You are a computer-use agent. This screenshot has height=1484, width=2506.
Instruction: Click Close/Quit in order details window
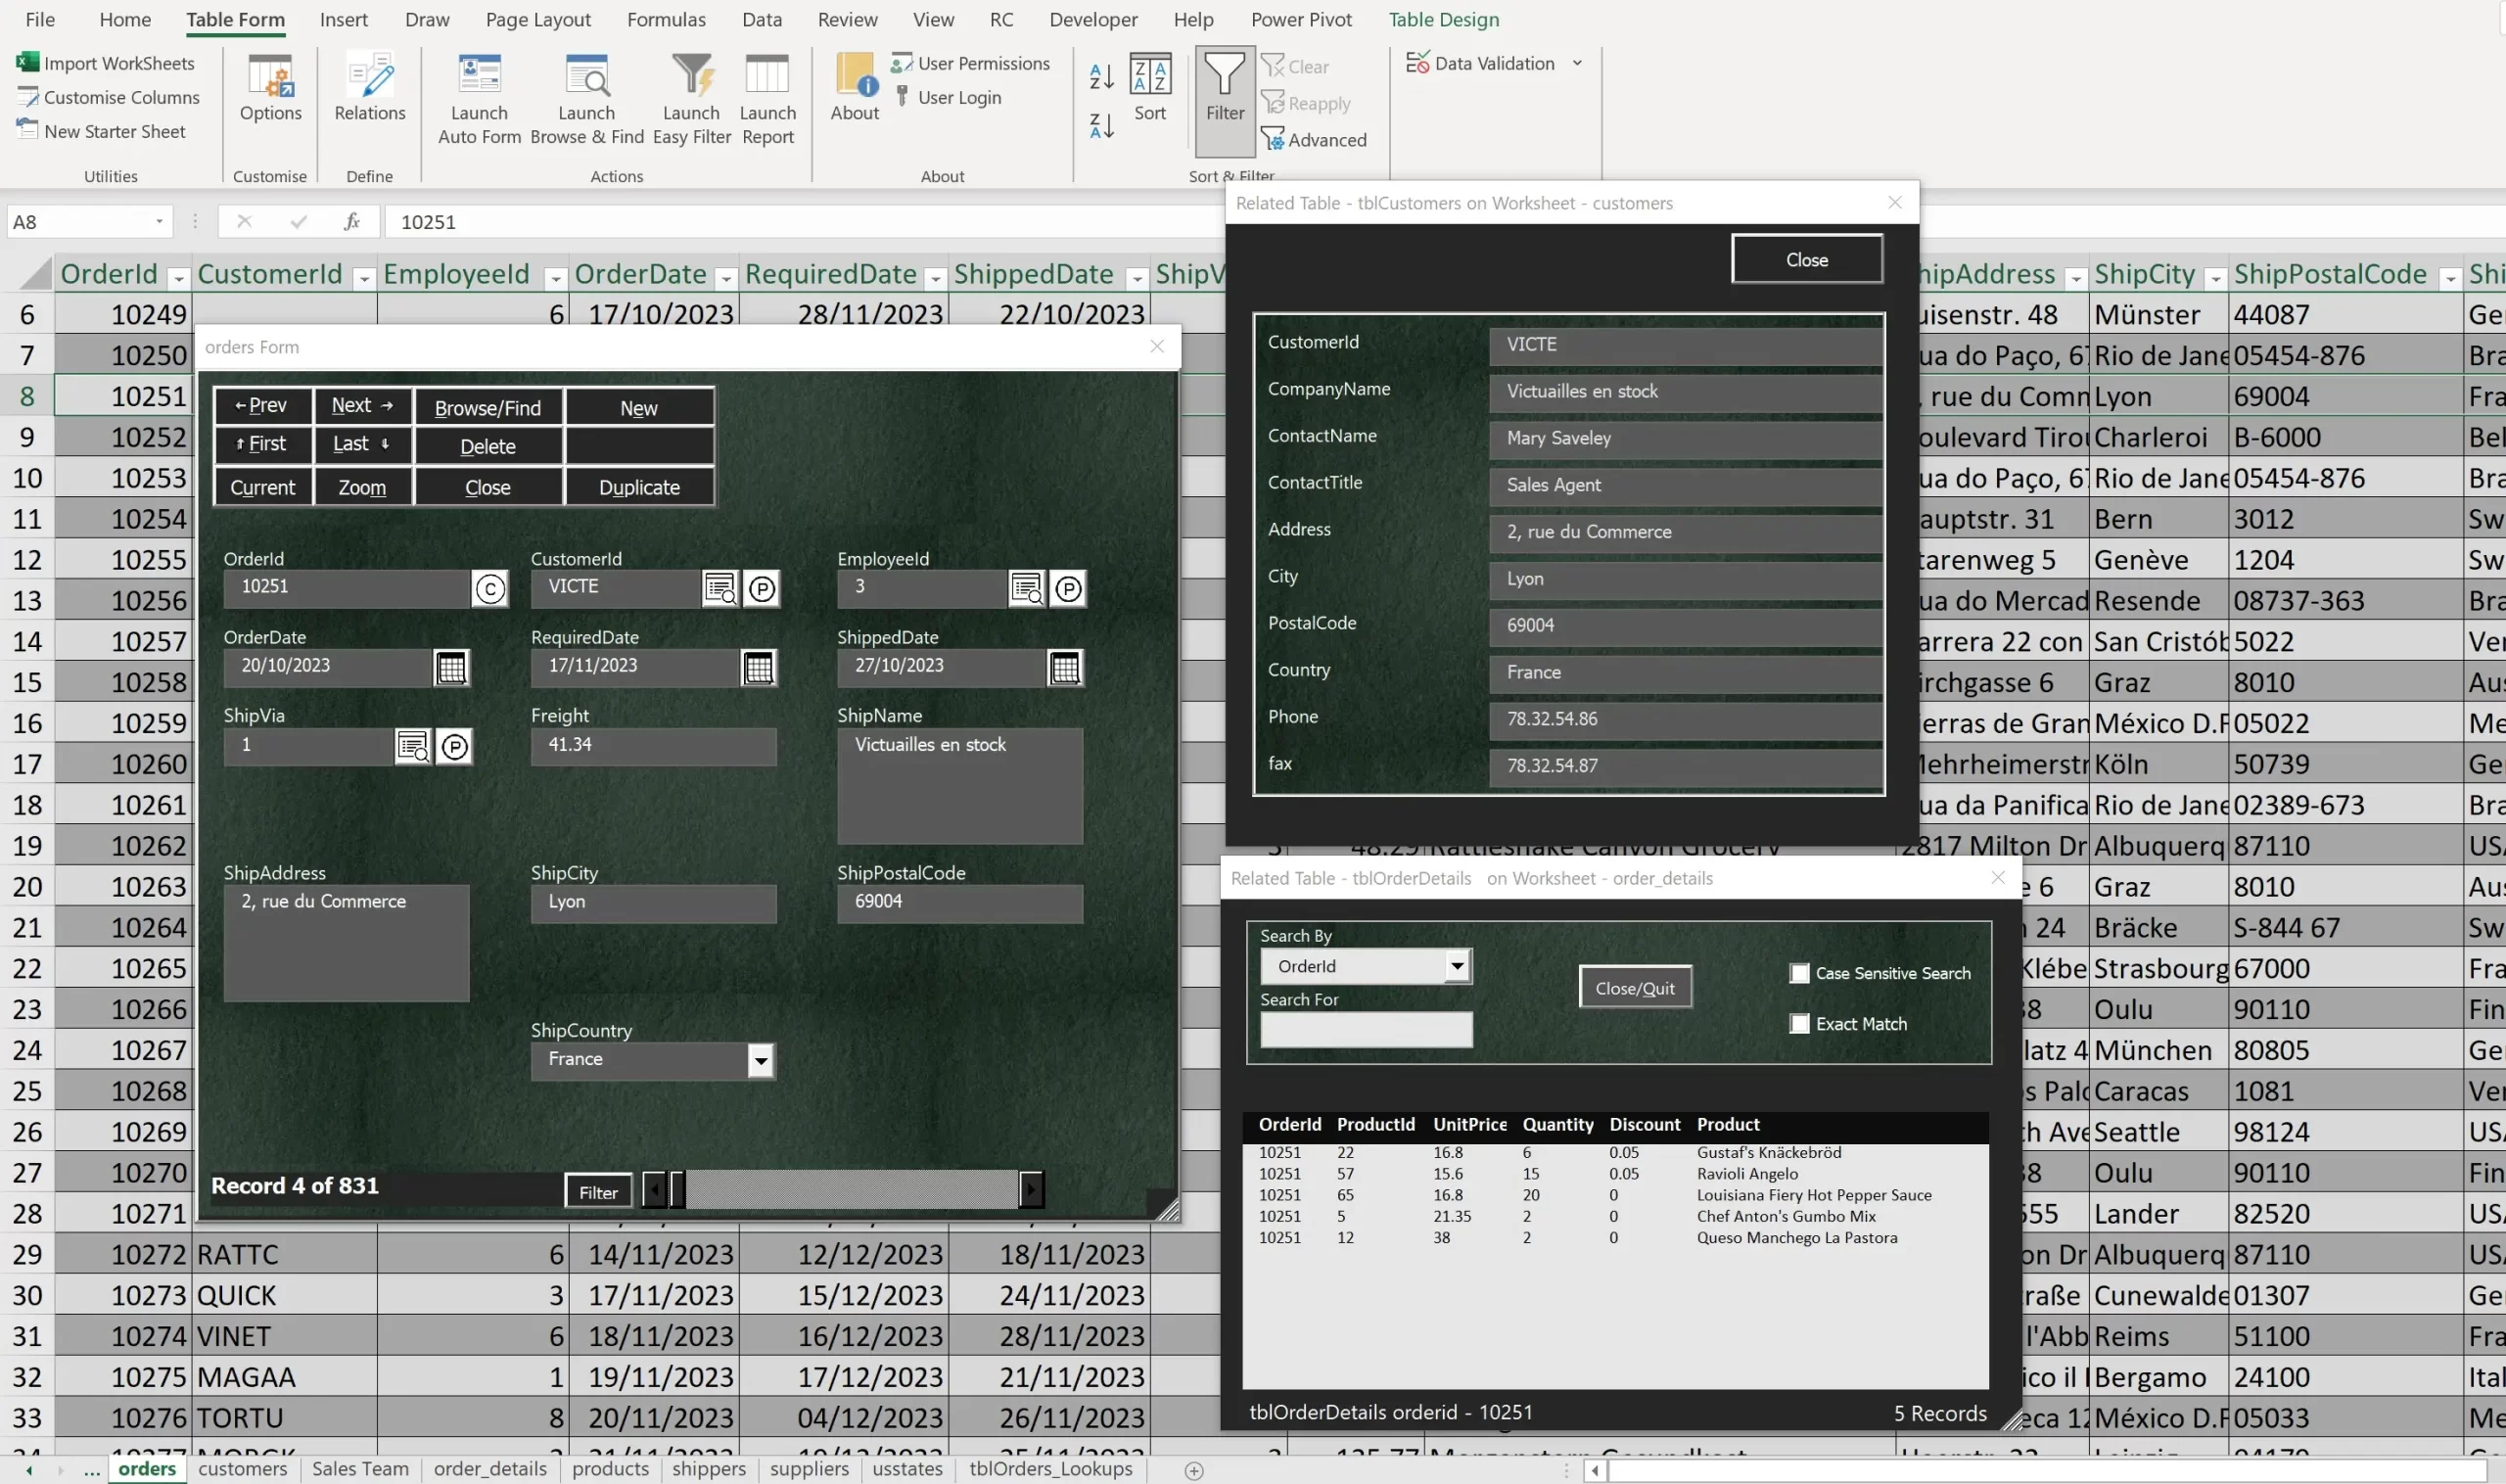1634,988
